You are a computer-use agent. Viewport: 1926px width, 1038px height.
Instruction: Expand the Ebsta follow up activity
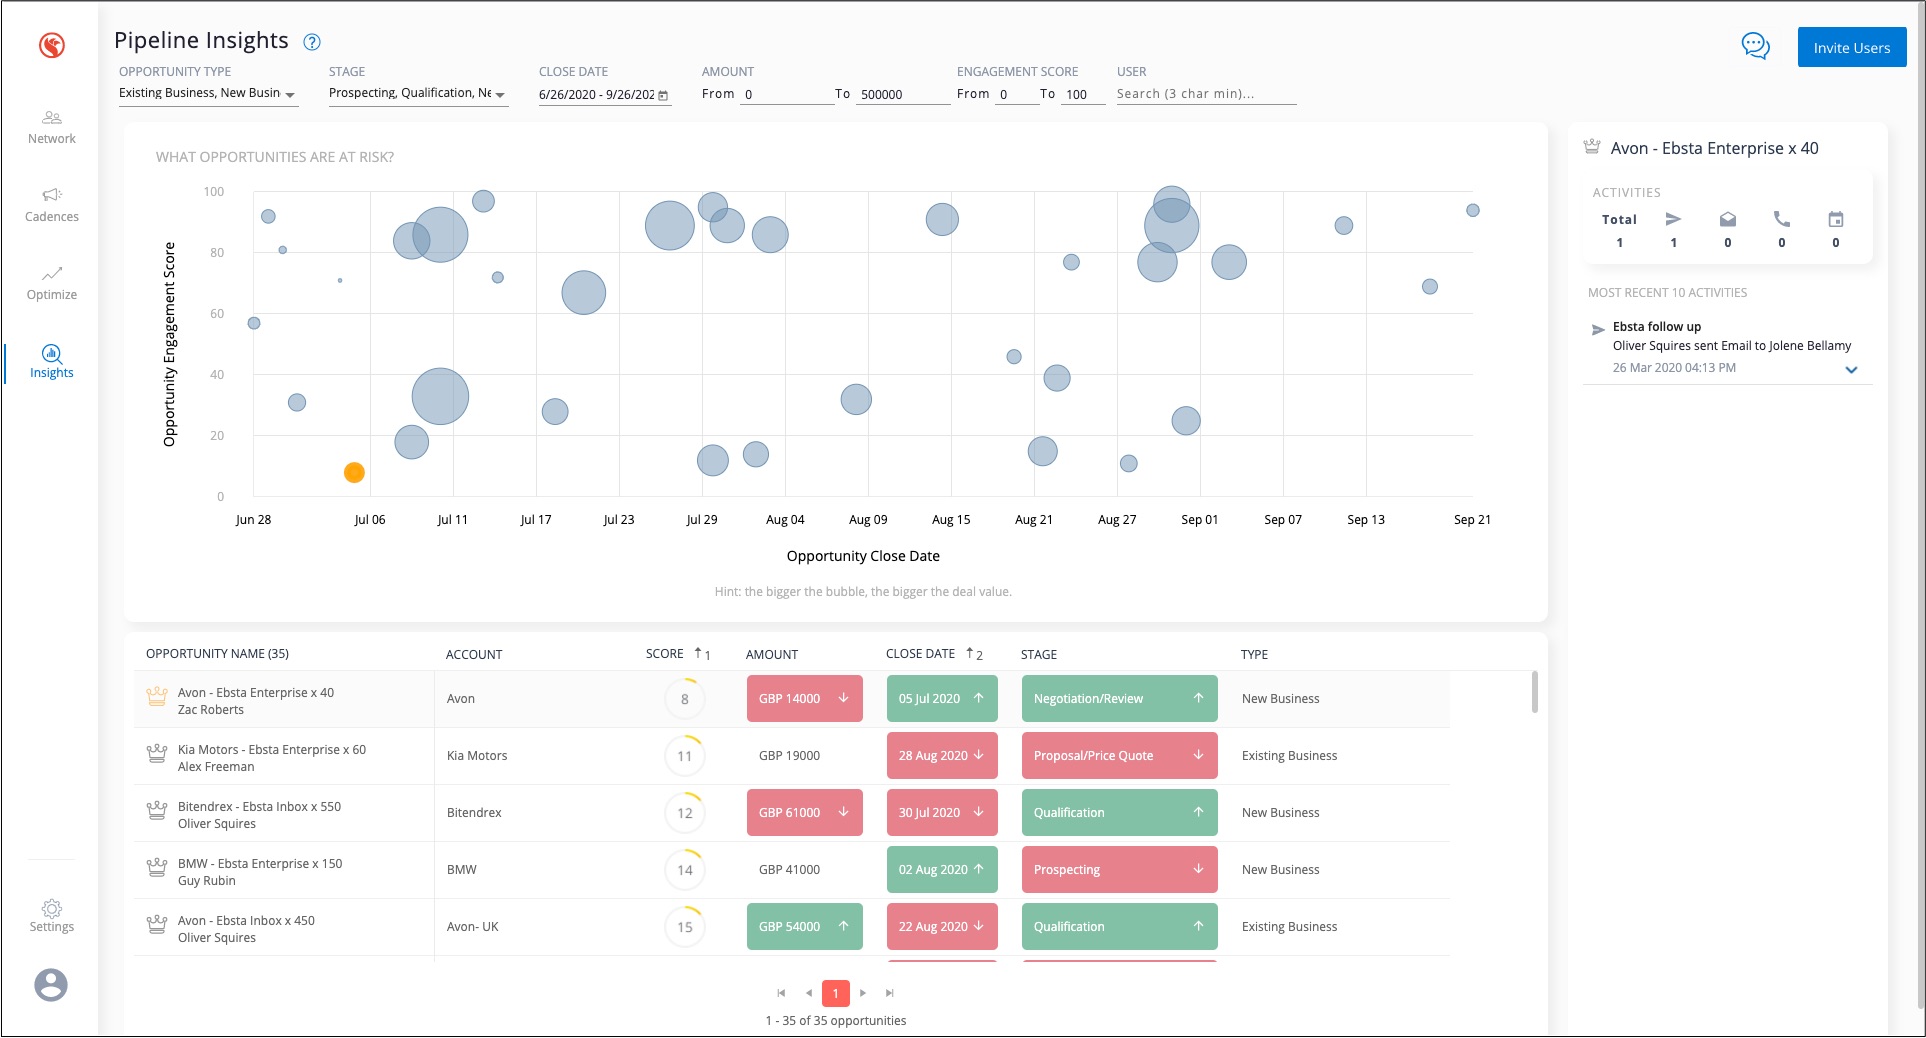(x=1851, y=369)
